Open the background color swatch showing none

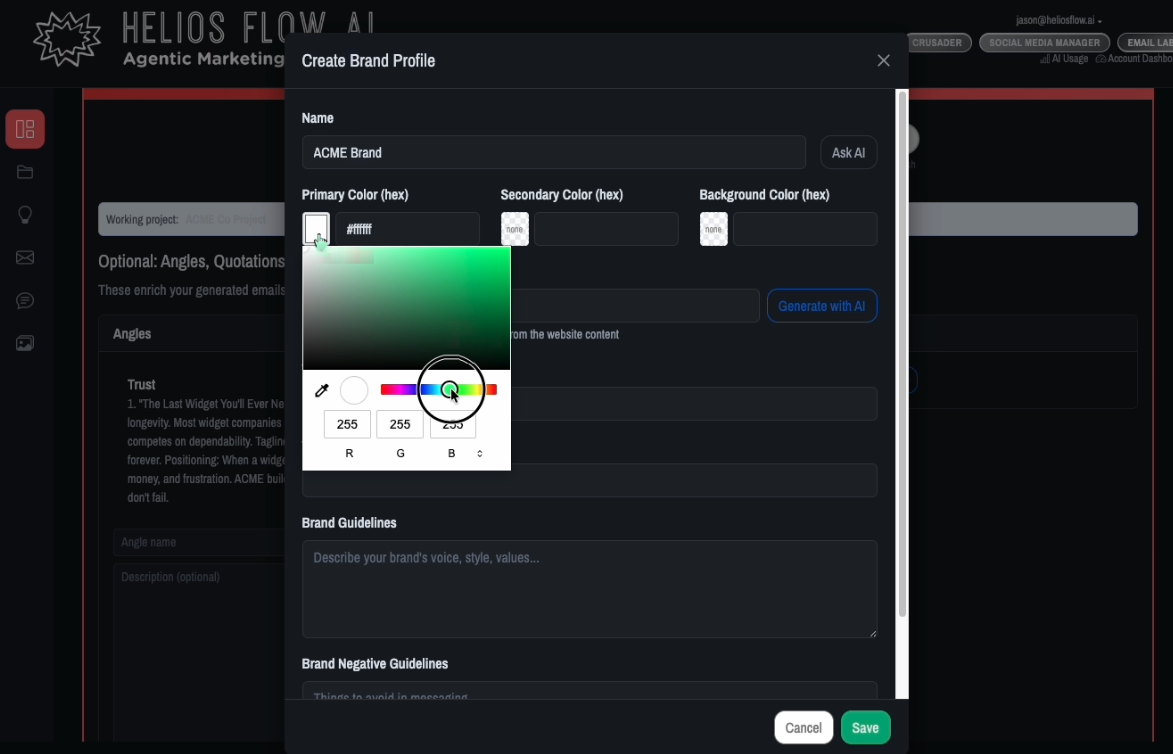tap(714, 229)
